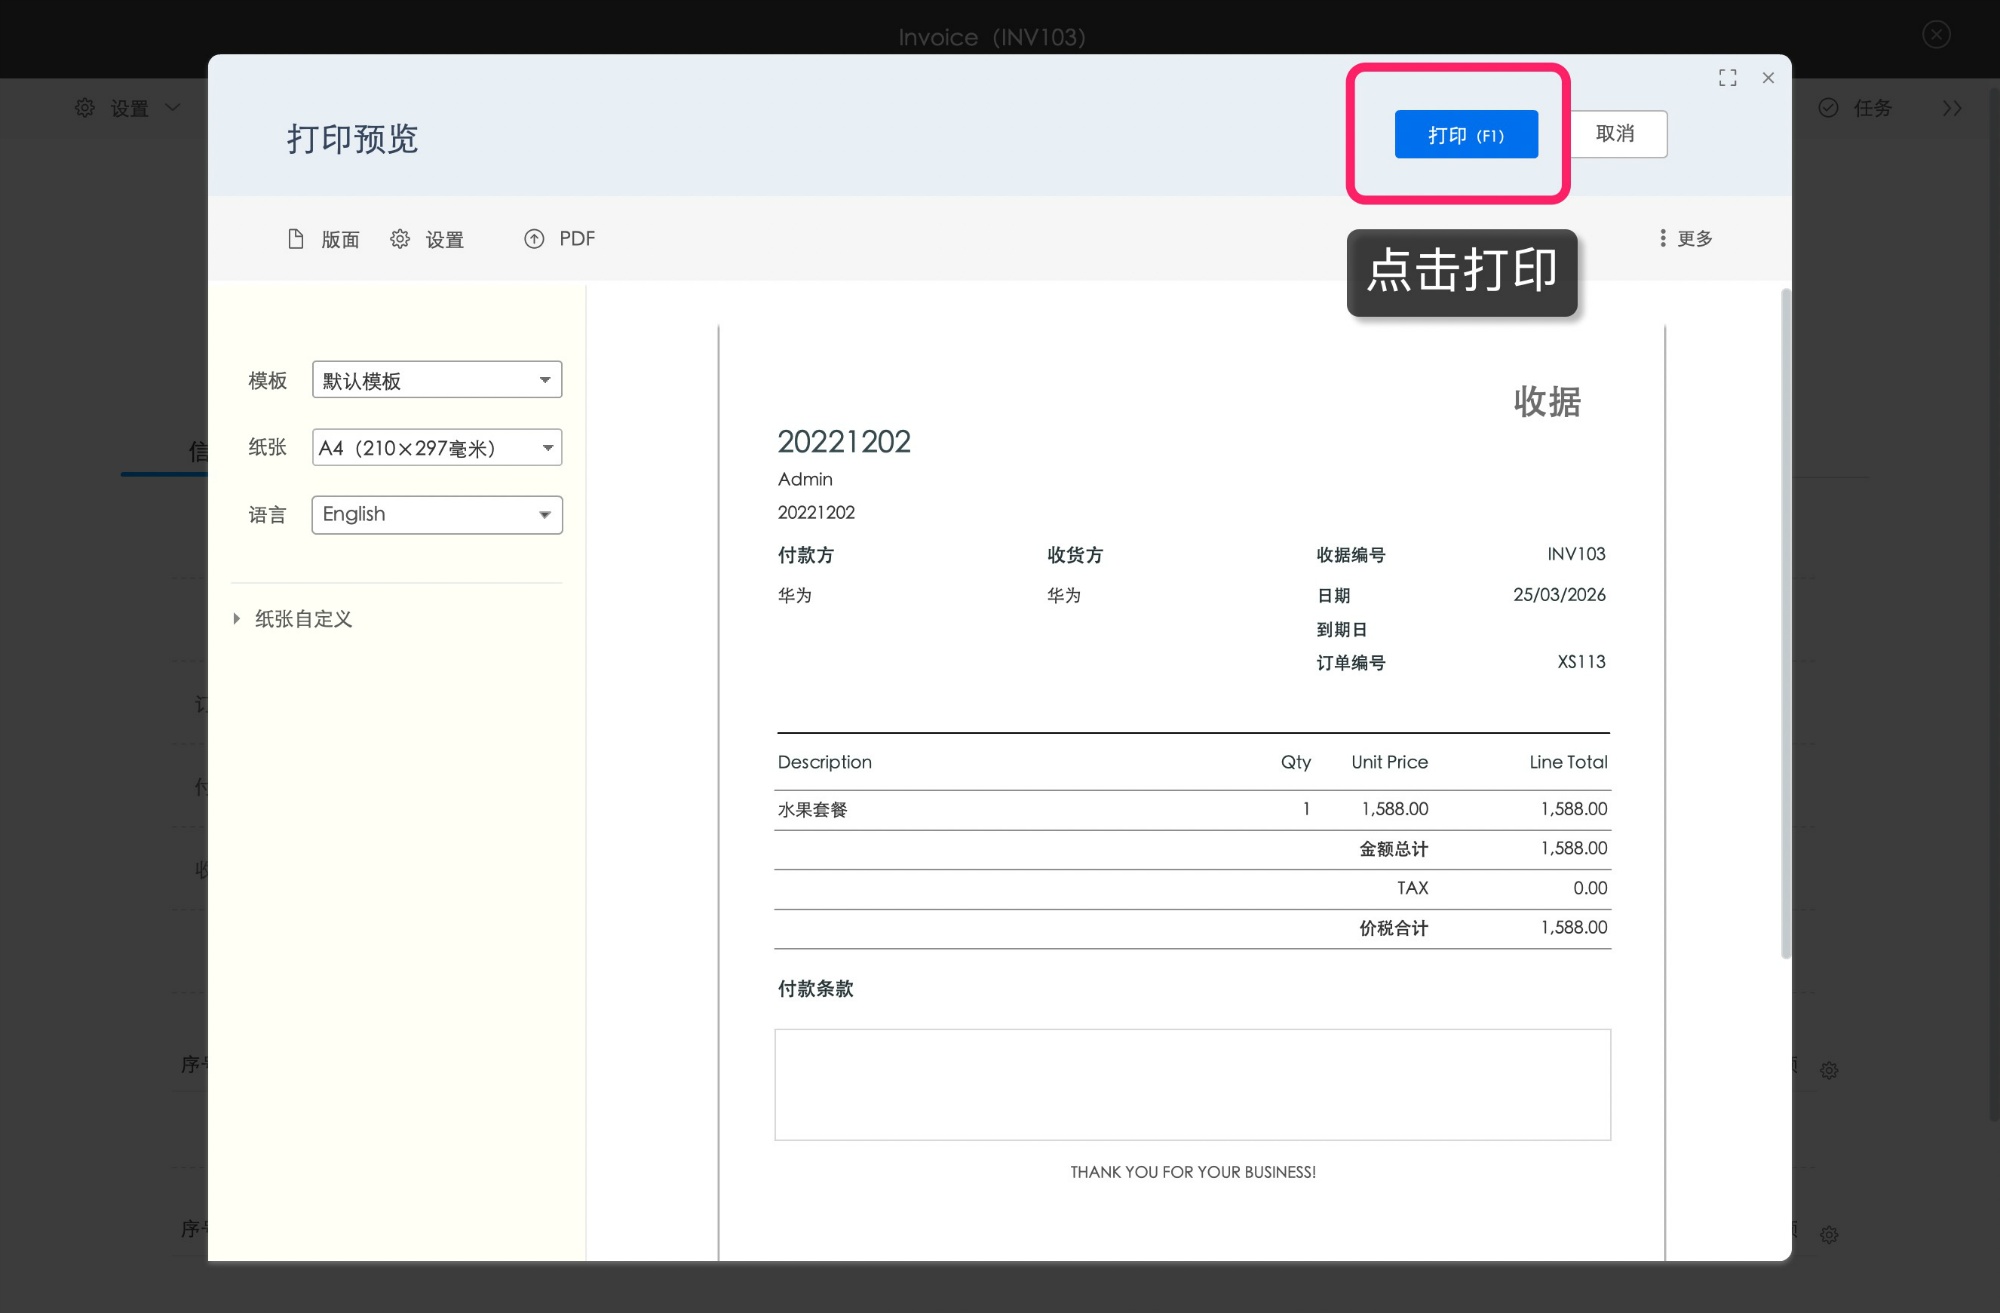Open the 纸张 paper size dropdown
The width and height of the screenshot is (2000, 1313).
(x=436, y=447)
